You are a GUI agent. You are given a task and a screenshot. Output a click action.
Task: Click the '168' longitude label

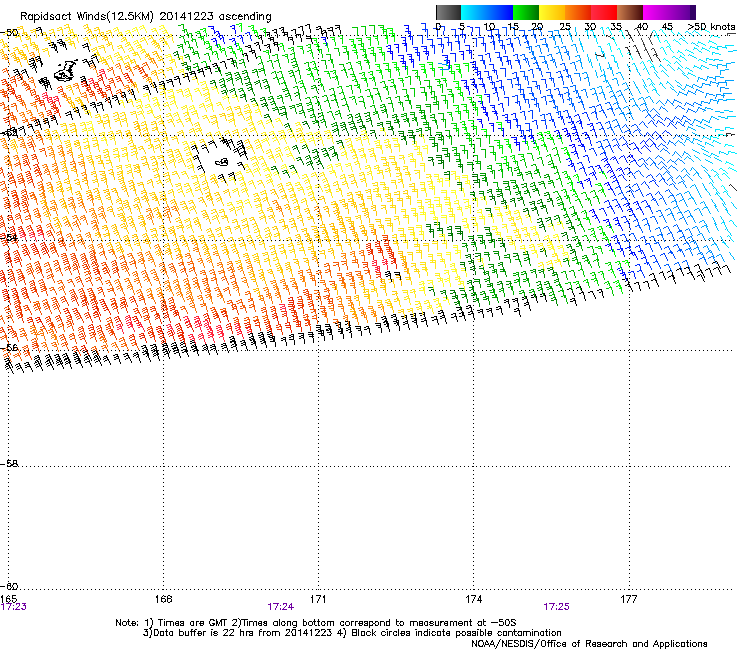coord(164,599)
